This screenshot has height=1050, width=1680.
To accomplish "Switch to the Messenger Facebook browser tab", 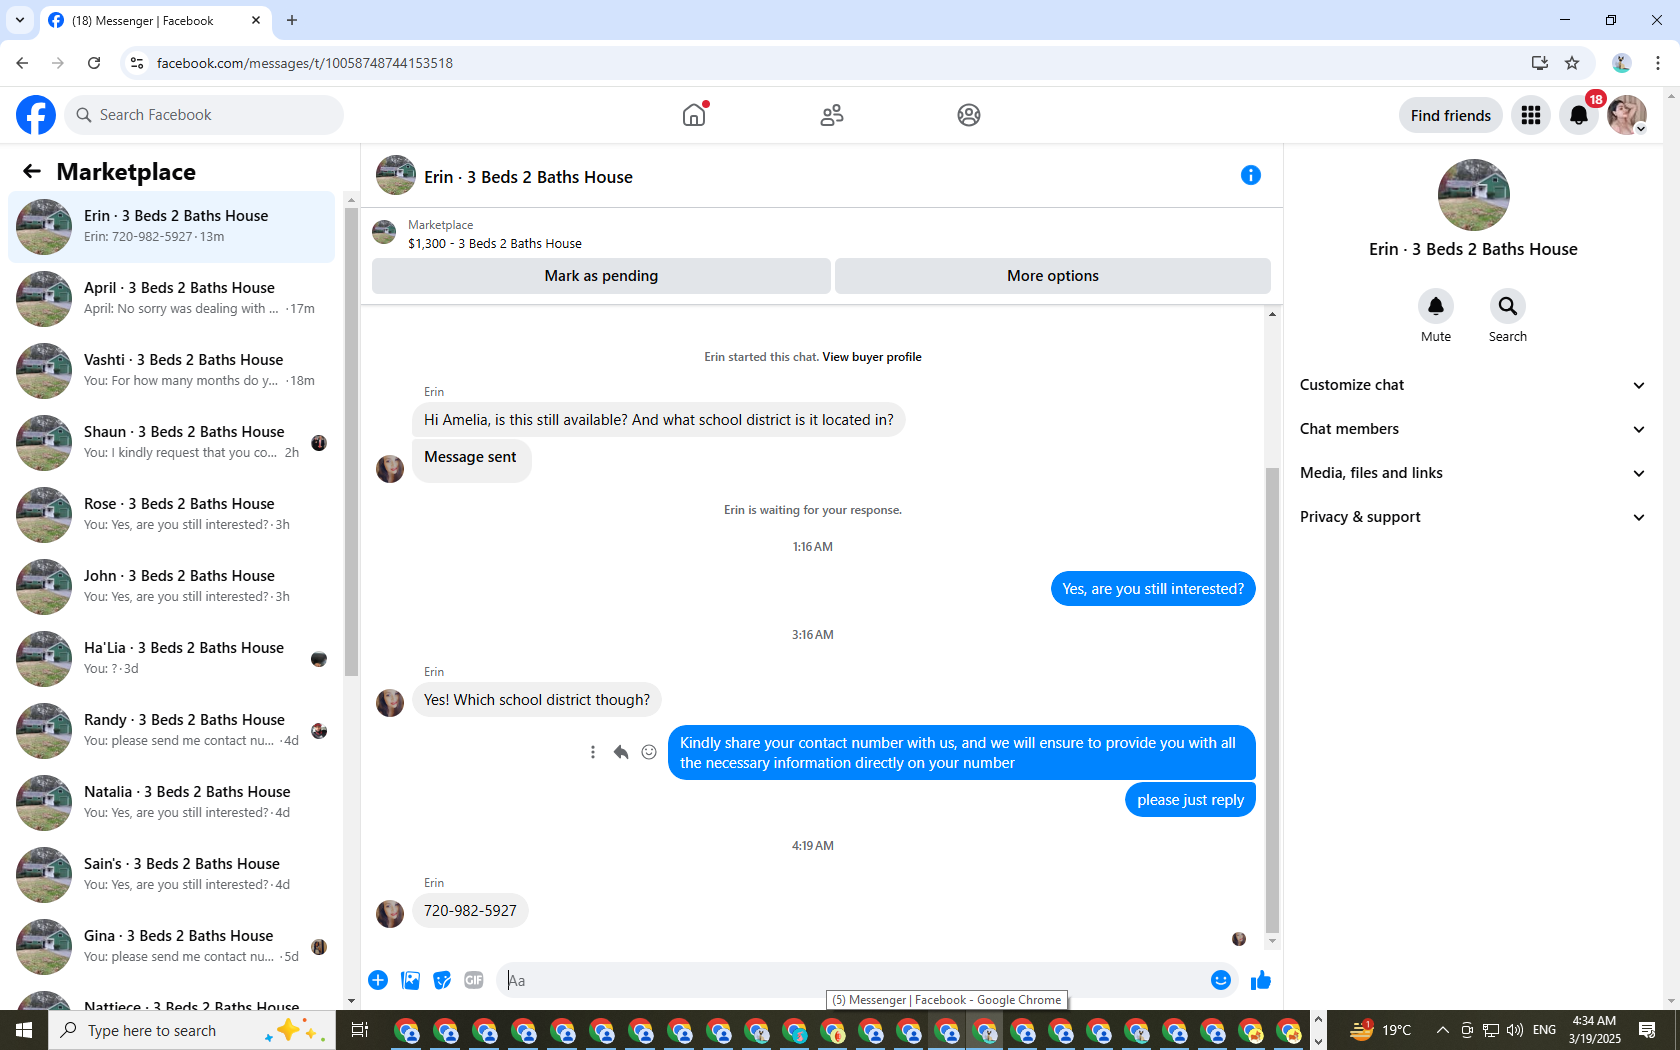I will tap(156, 20).
